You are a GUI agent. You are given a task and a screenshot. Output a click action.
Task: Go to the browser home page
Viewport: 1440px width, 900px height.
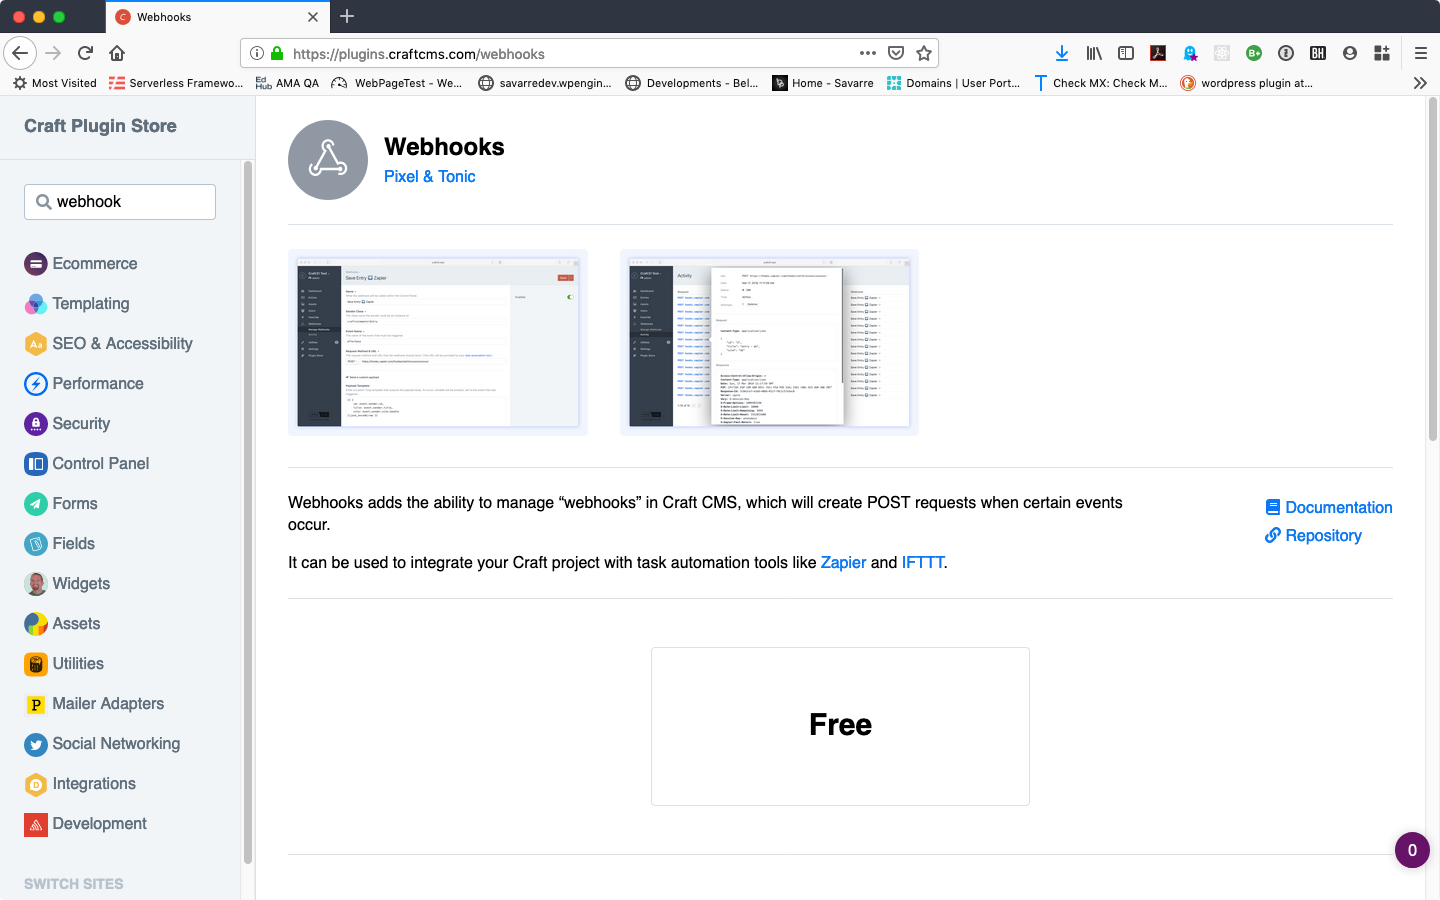[117, 53]
